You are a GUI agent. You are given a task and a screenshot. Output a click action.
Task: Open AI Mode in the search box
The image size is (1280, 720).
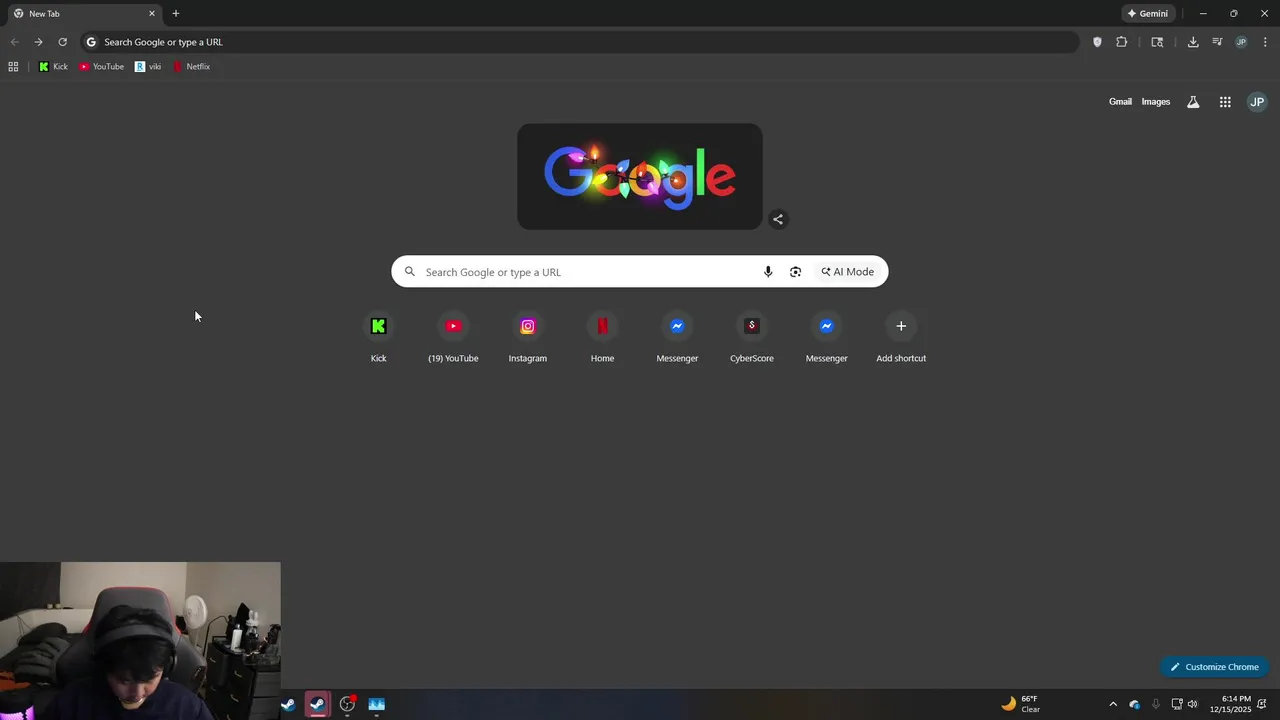(x=848, y=272)
